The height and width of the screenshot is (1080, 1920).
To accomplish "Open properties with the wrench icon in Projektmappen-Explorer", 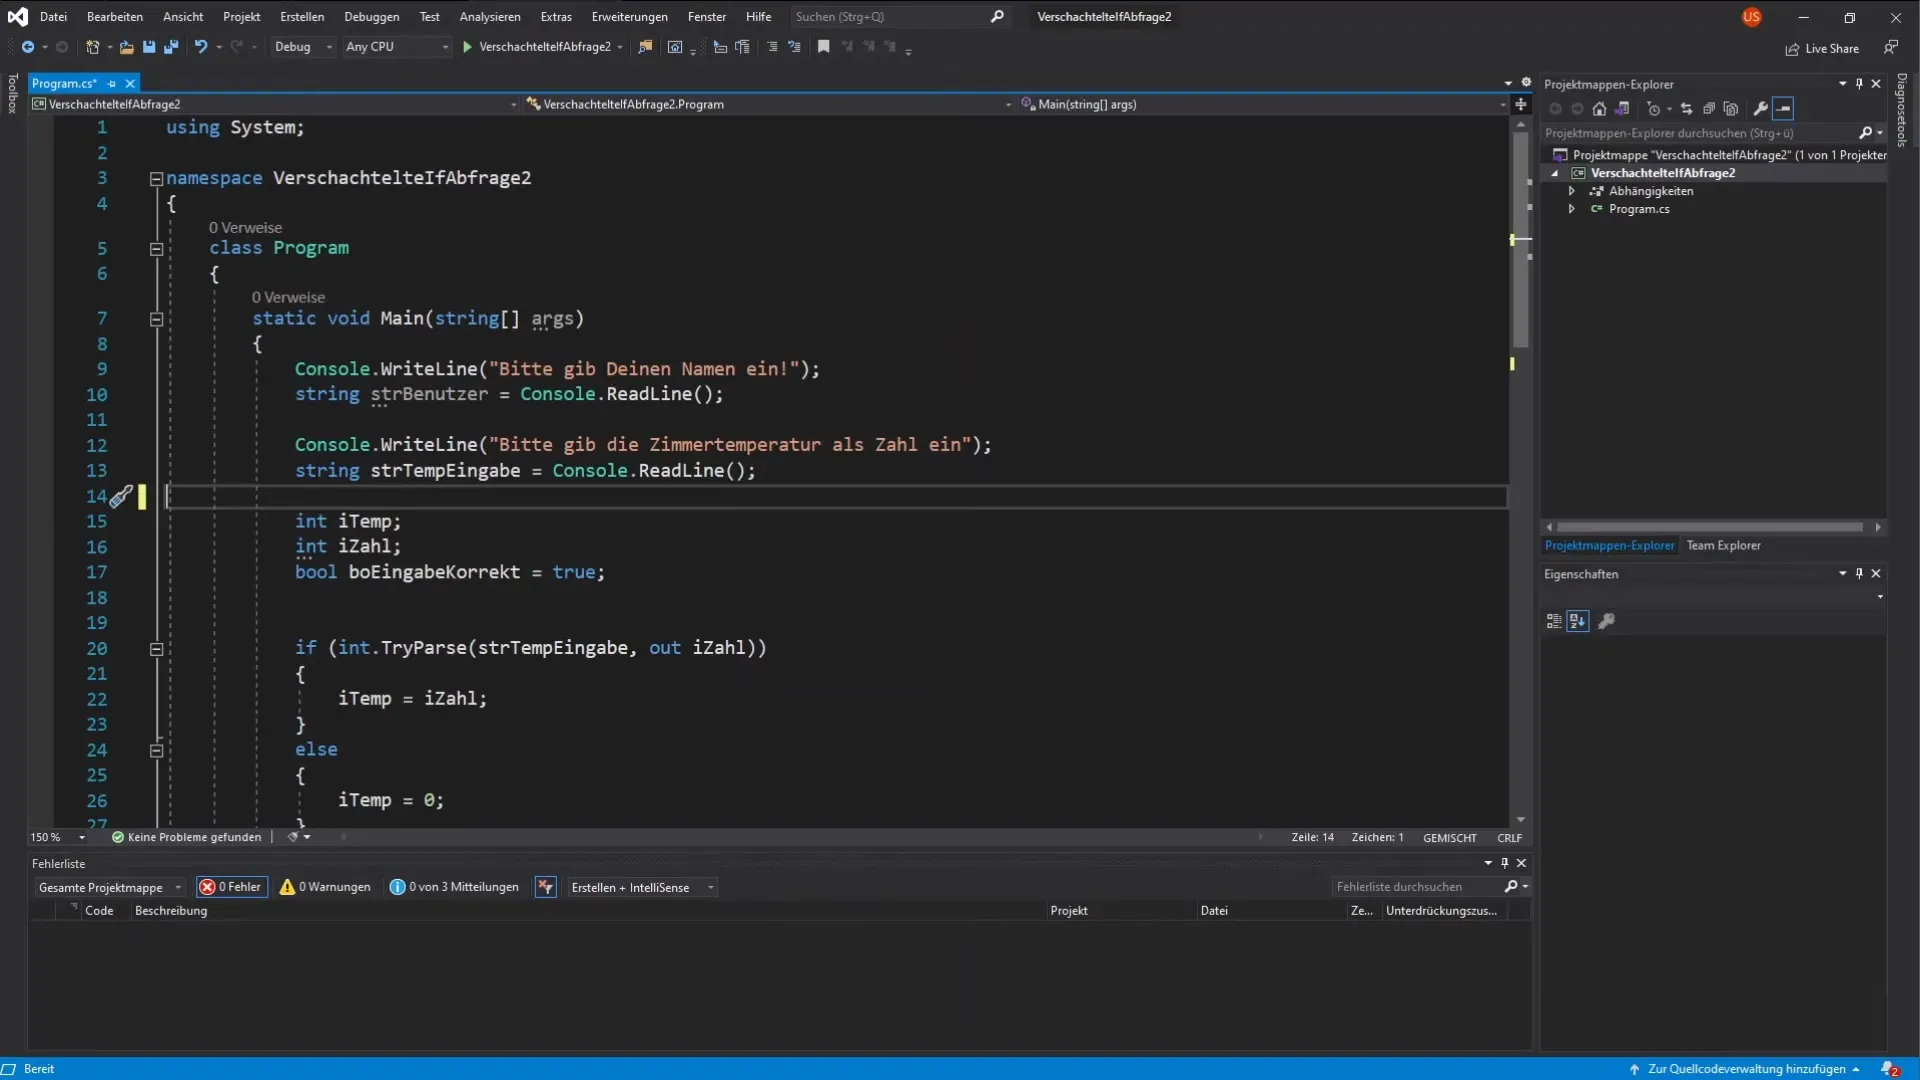I will 1761,109.
